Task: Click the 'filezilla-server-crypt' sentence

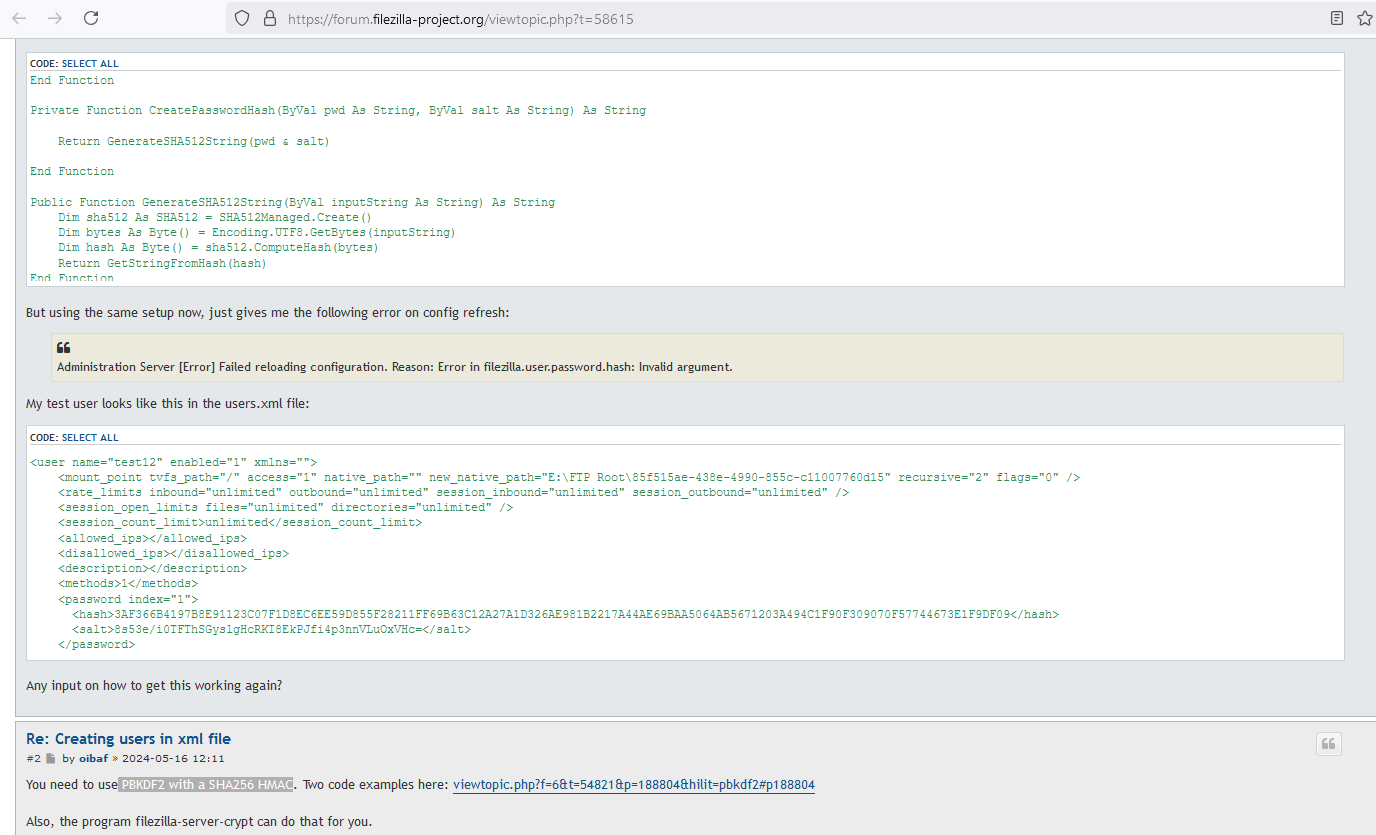Action: tap(200, 822)
